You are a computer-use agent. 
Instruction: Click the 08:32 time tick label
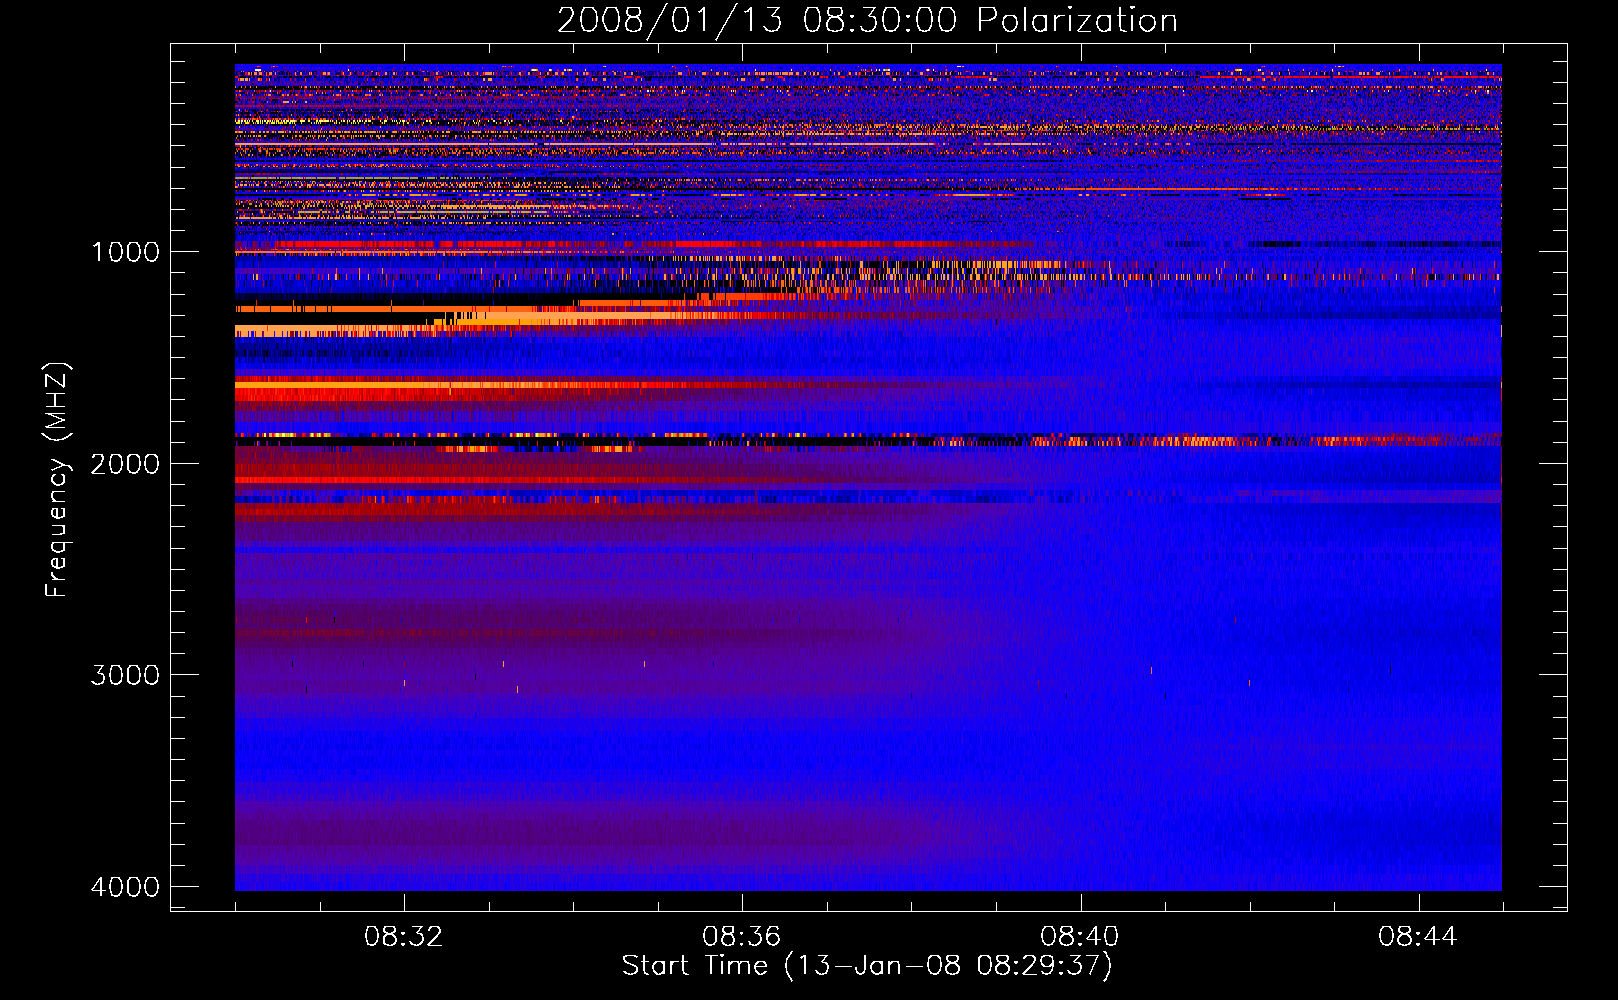404,937
